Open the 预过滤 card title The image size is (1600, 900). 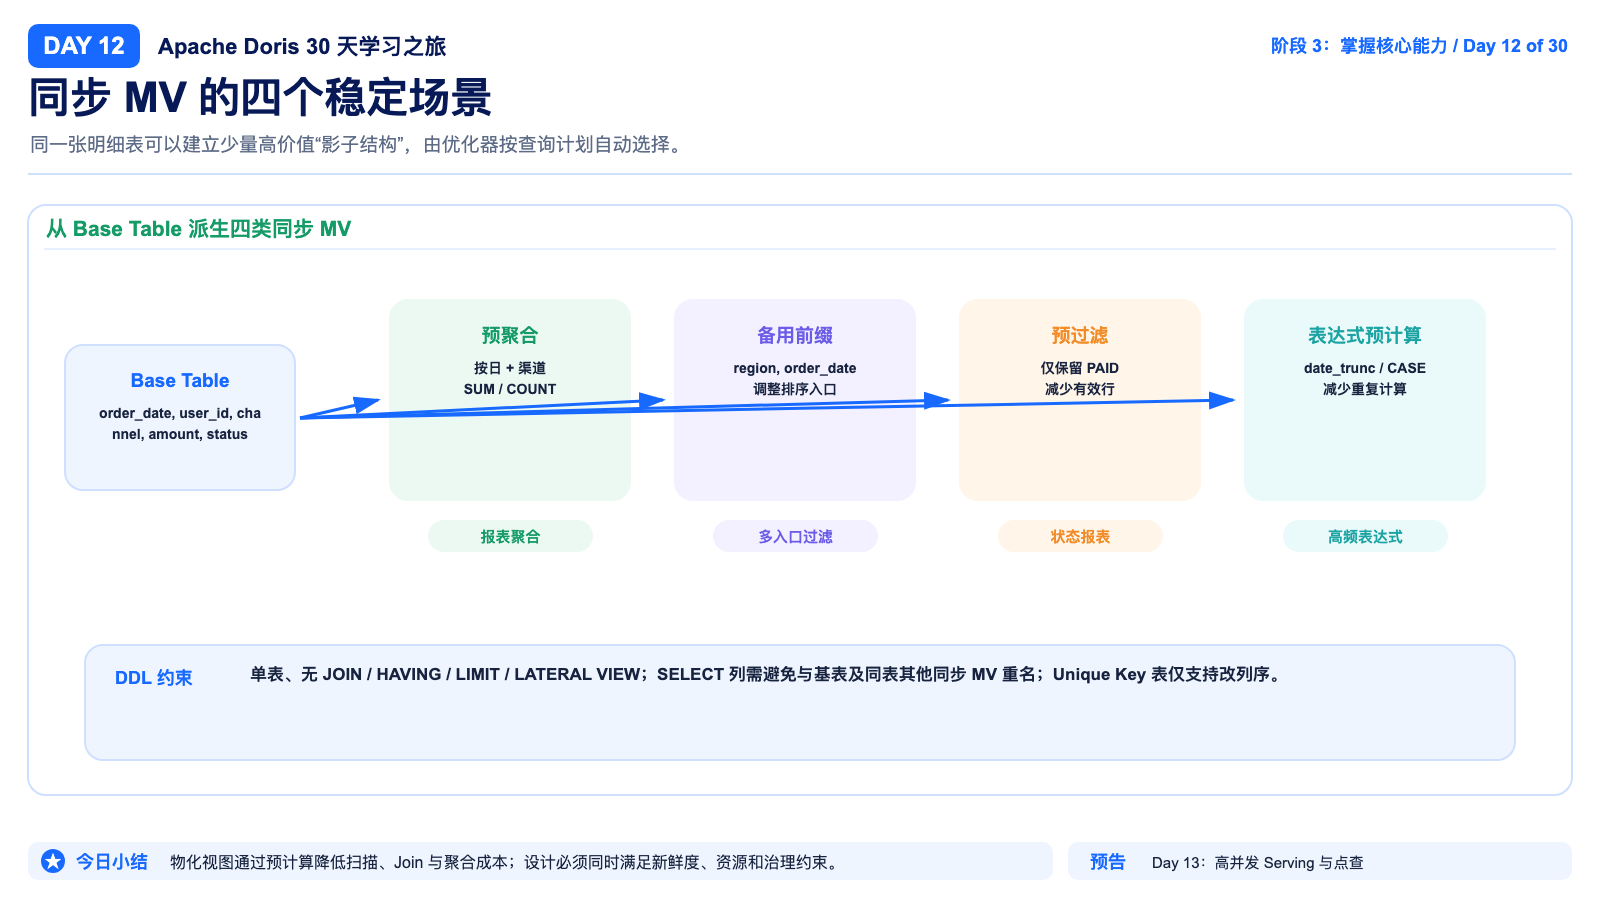coord(1080,335)
